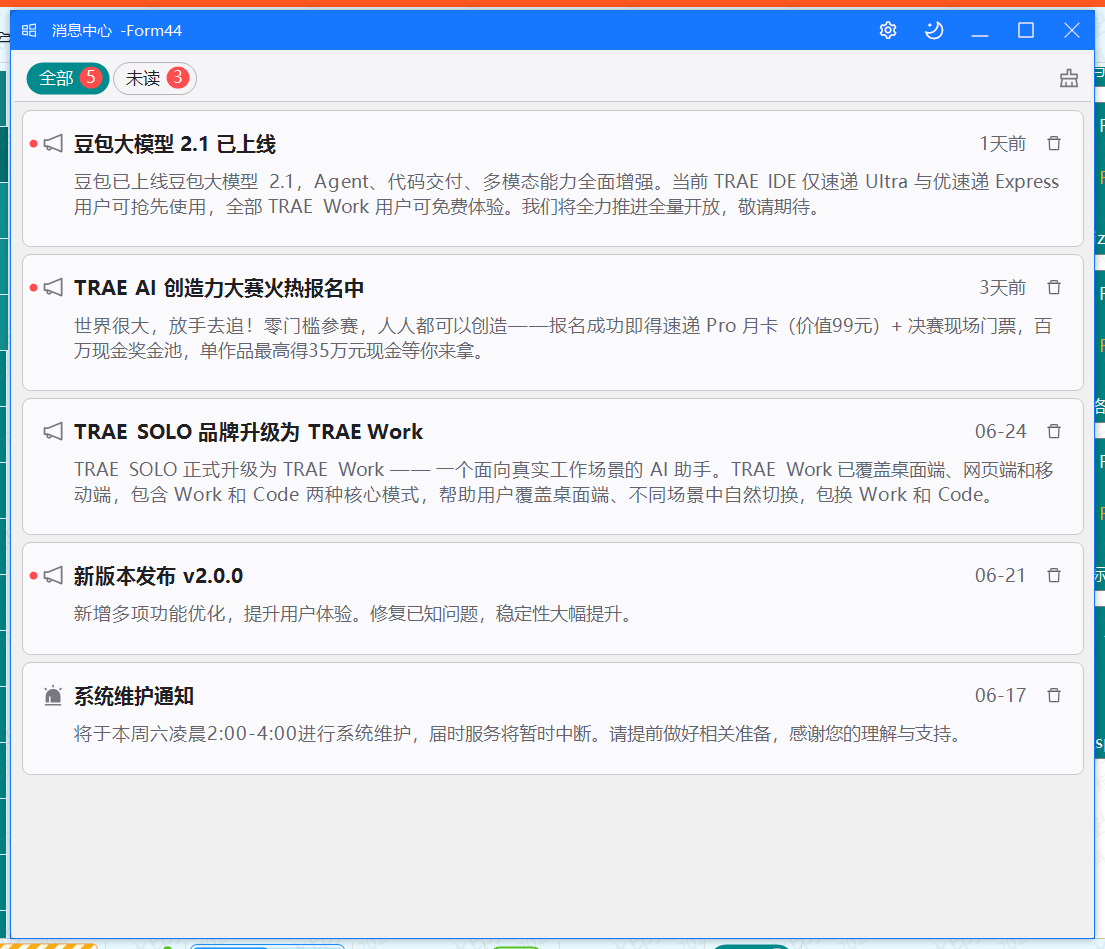This screenshot has width=1105, height=949.
Task: Delete the 系统维护通知 message
Action: (1054, 695)
